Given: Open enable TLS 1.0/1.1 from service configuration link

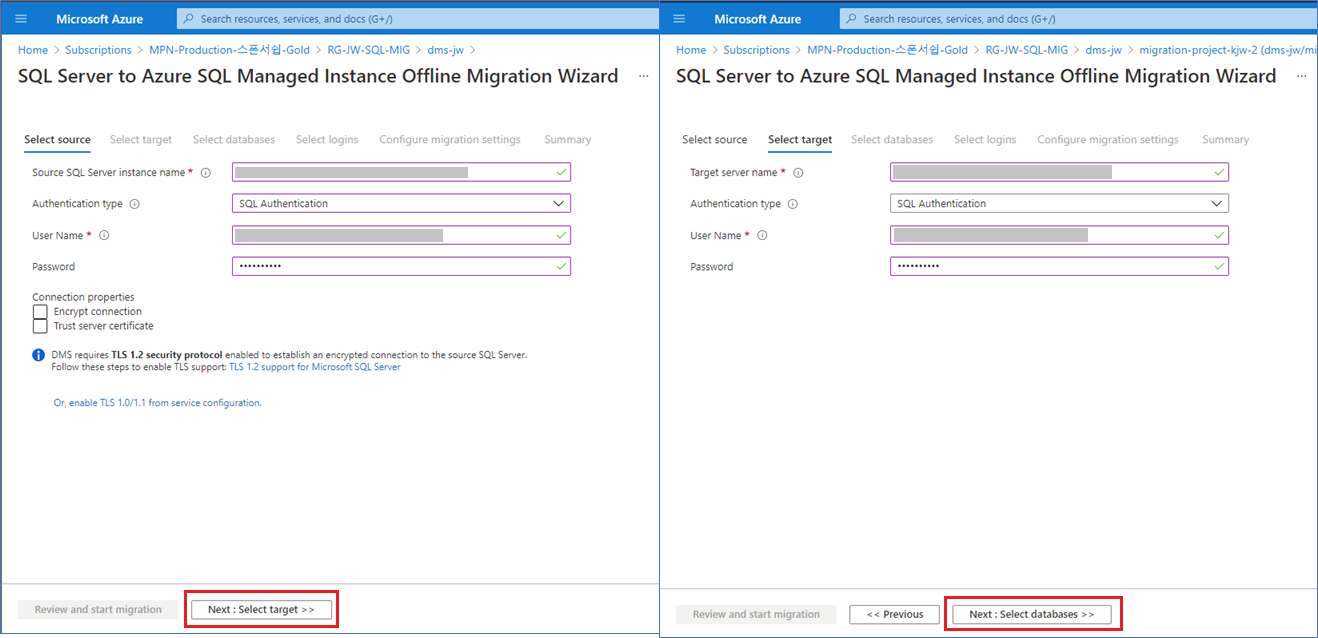Looking at the screenshot, I should 157,403.
